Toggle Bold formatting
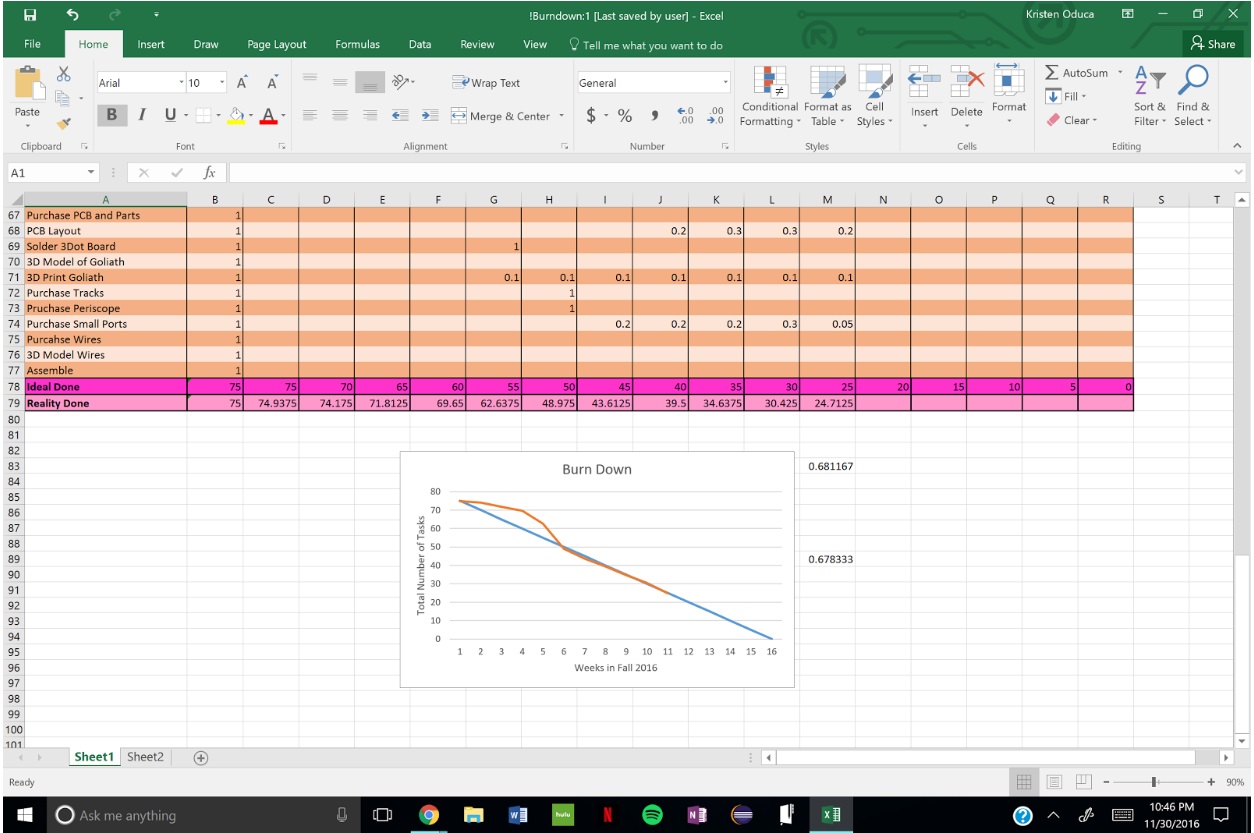Viewport: 1254px width, 833px height. click(x=112, y=116)
